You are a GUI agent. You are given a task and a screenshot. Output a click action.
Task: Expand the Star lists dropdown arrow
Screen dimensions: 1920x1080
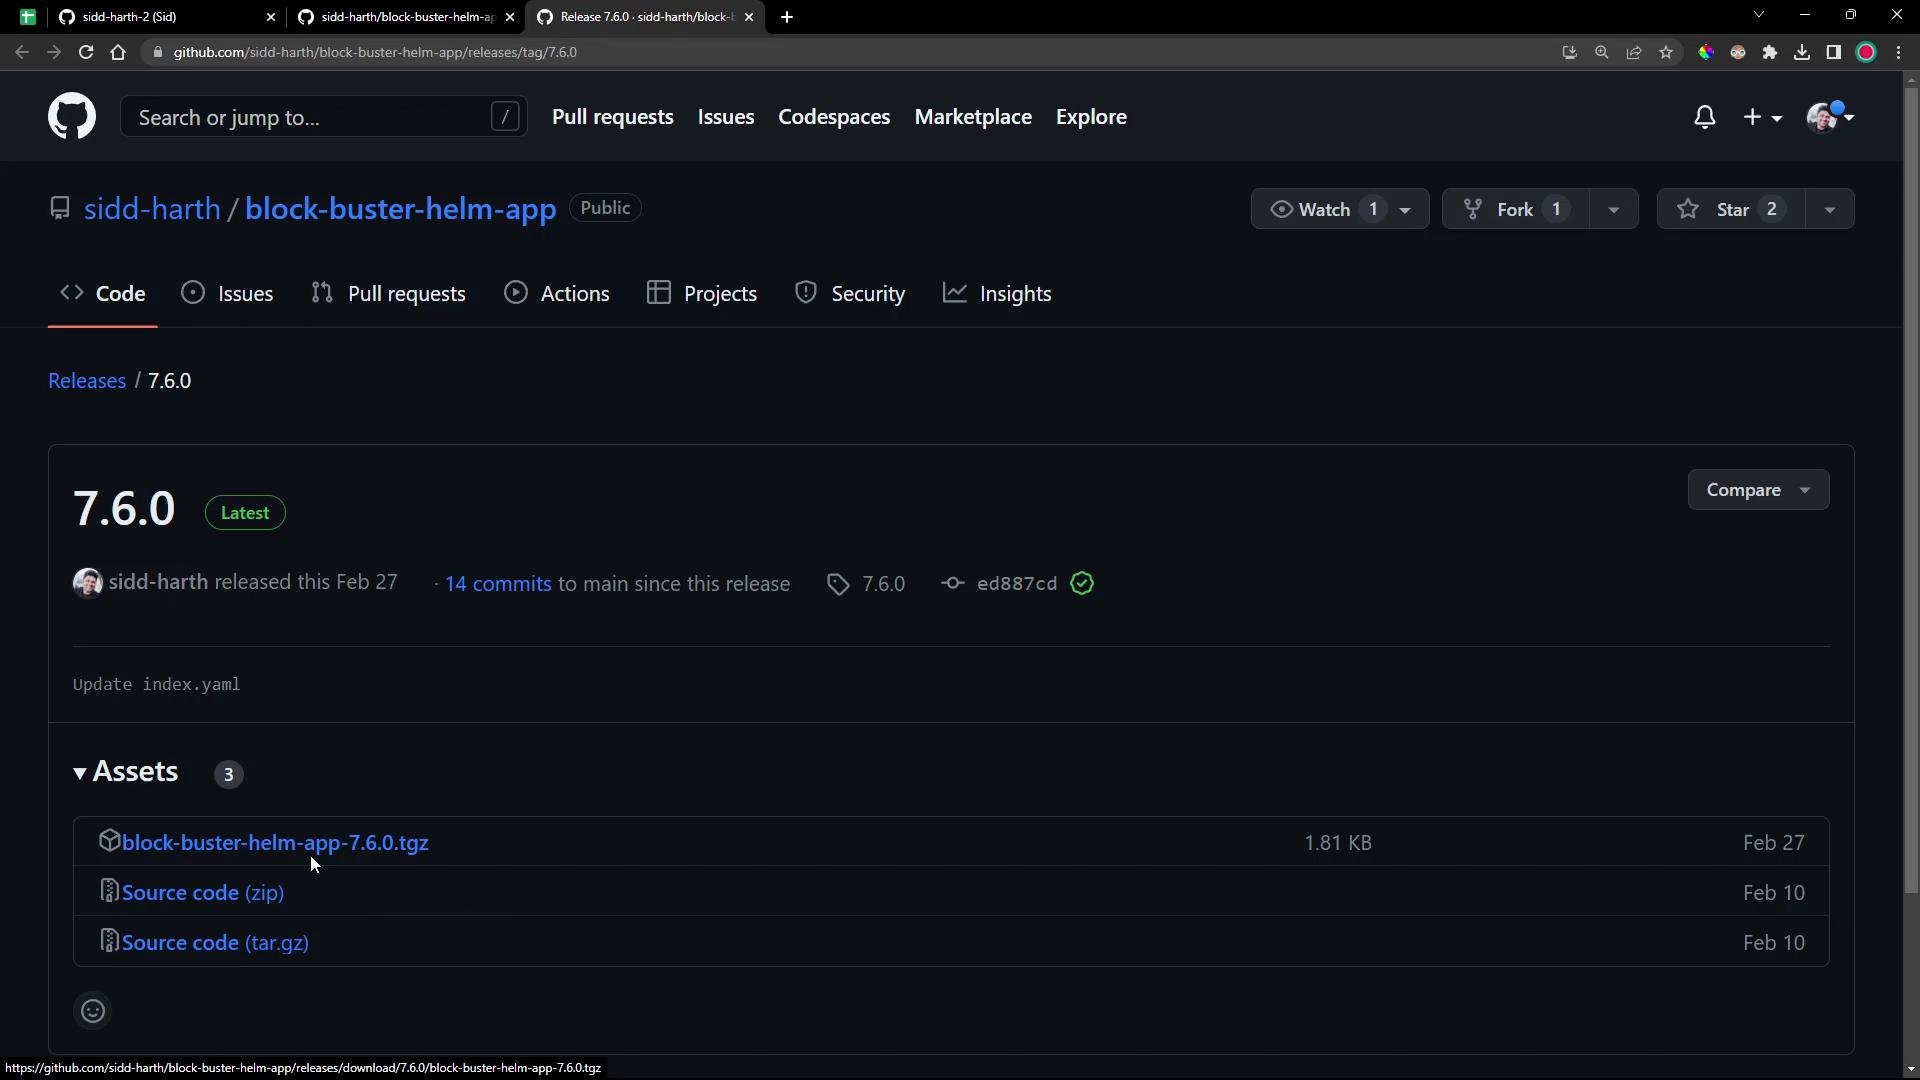1829,209
